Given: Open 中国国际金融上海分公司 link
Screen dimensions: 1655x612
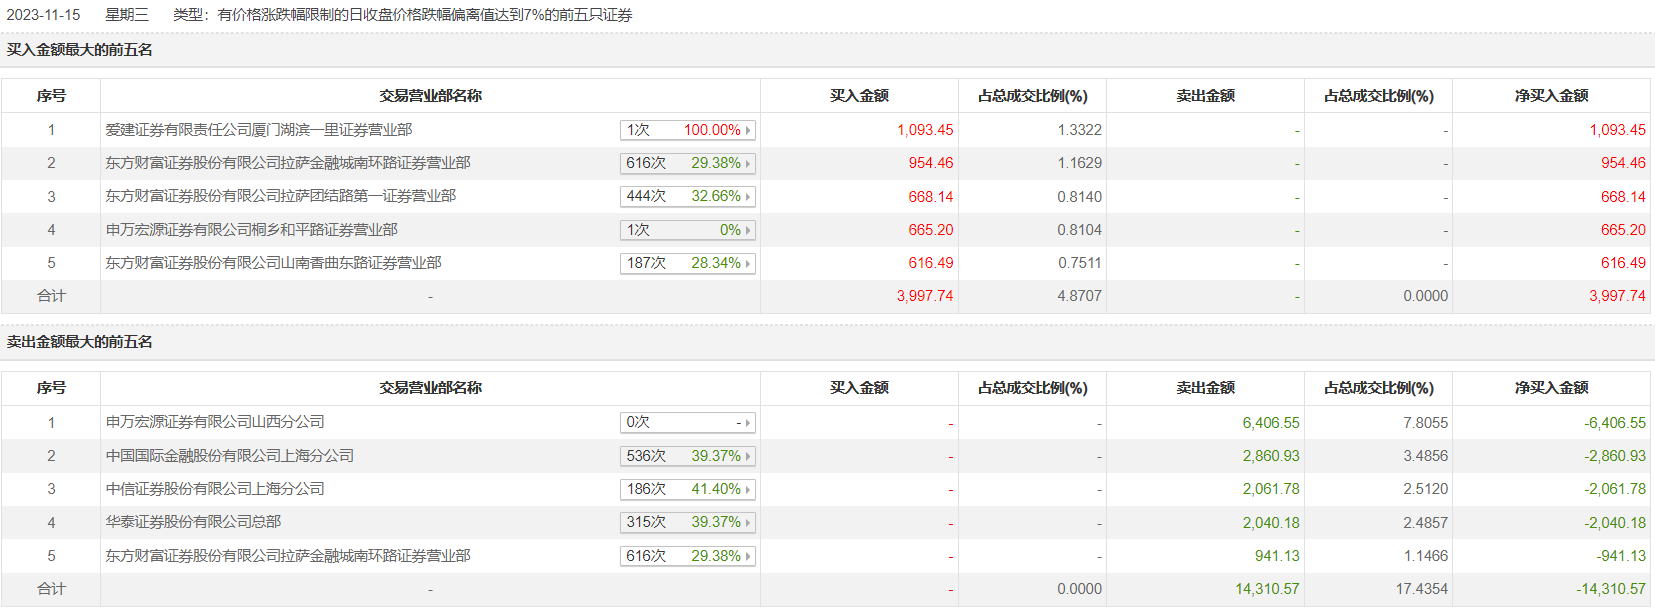Looking at the screenshot, I should click(230, 456).
